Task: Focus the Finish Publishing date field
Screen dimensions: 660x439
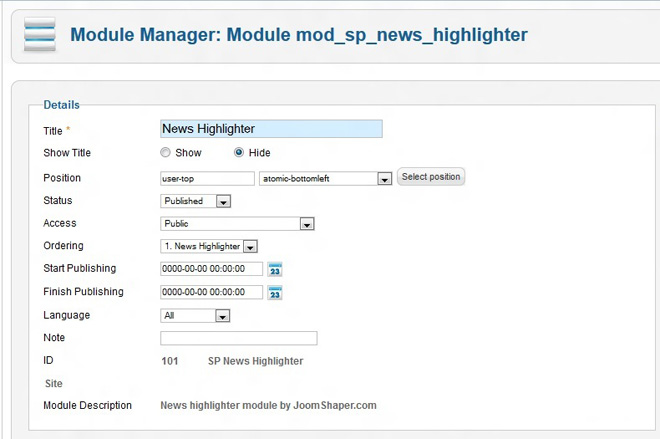Action: click(211, 293)
